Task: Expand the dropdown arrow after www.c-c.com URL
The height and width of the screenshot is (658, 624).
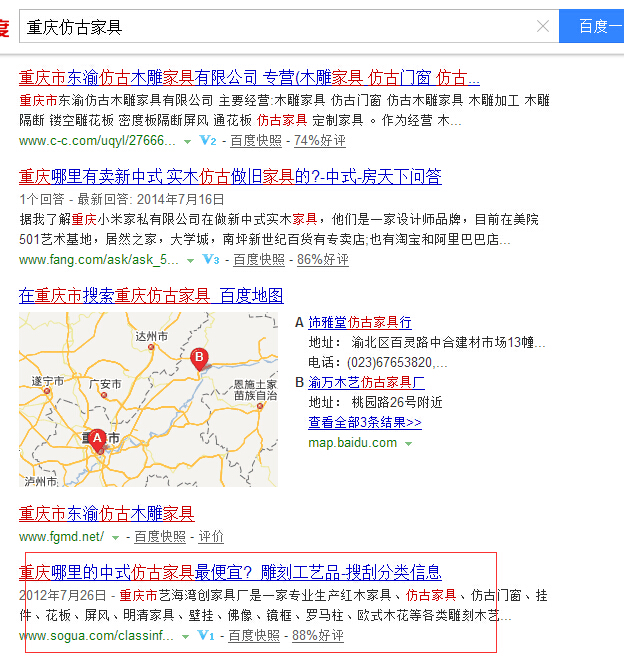Action: click(x=187, y=141)
